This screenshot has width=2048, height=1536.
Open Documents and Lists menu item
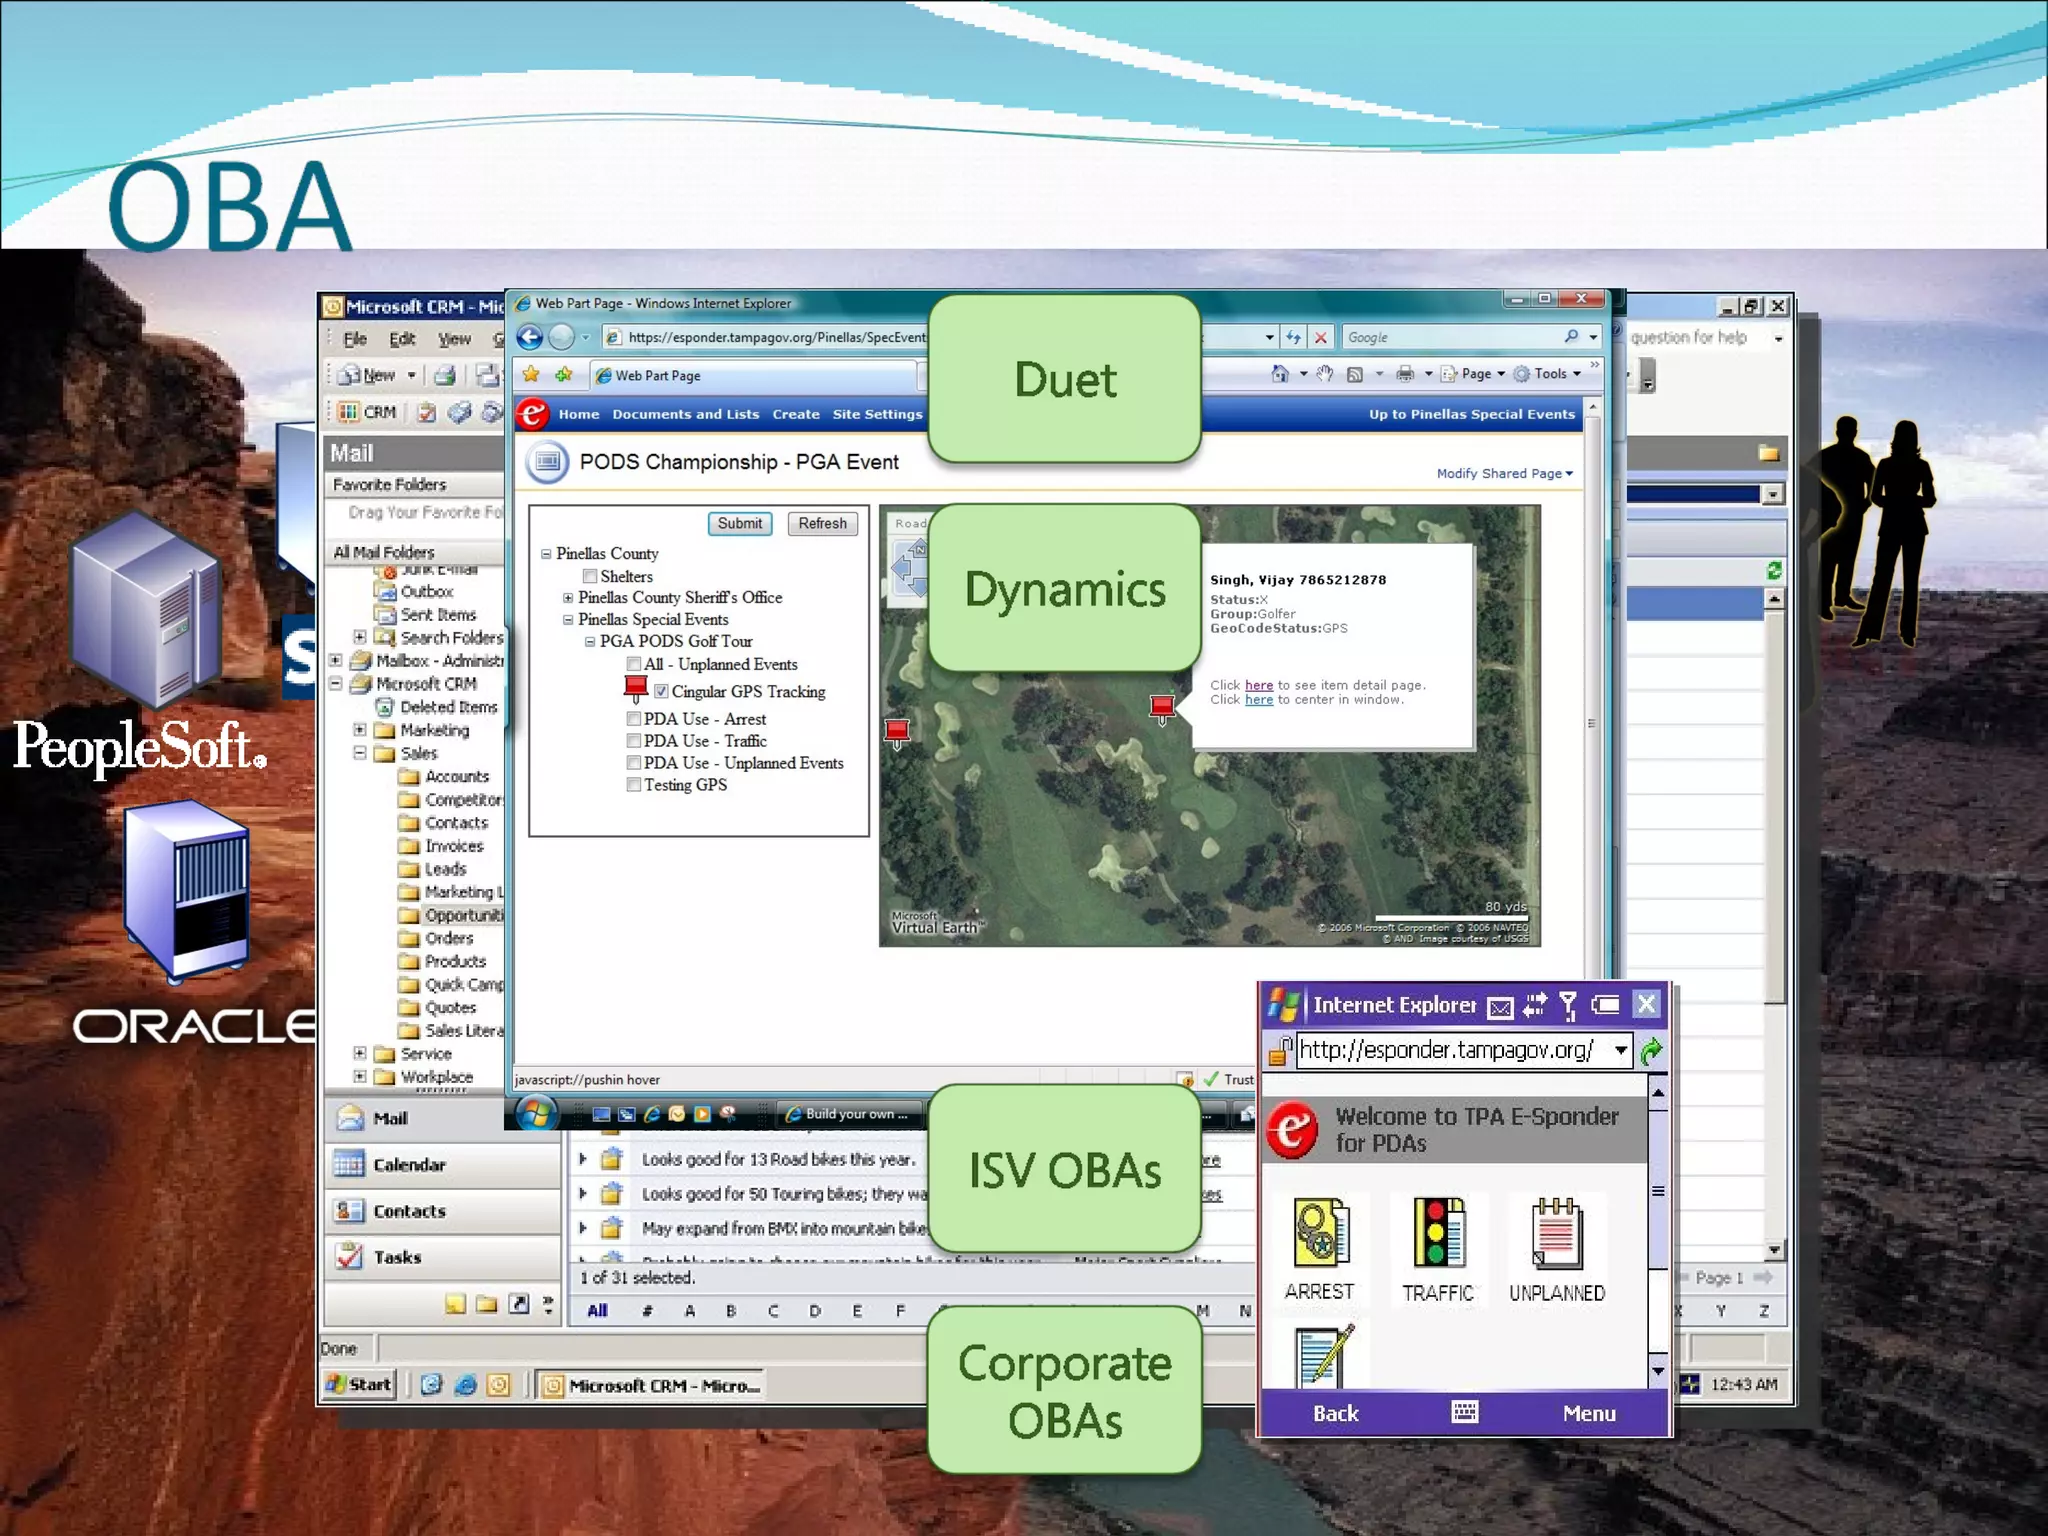(685, 414)
